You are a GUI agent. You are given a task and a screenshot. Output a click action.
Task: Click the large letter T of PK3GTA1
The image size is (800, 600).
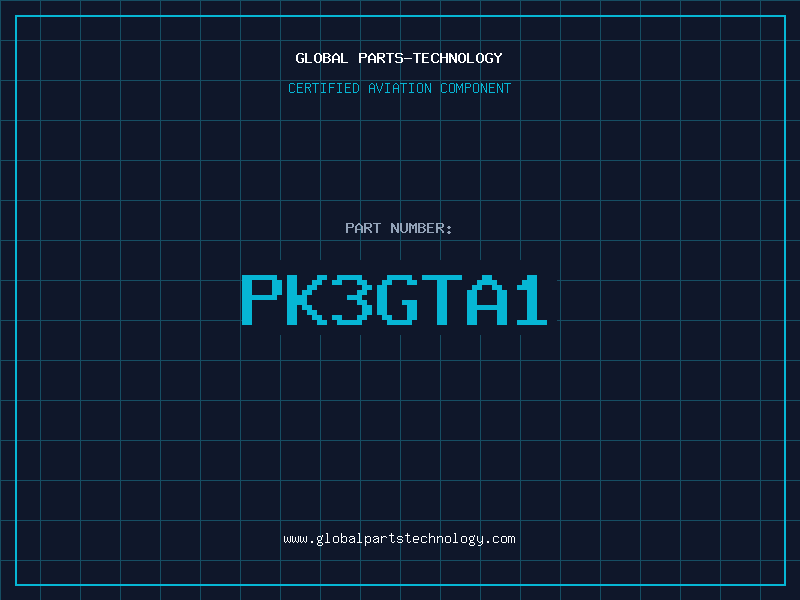(442, 299)
